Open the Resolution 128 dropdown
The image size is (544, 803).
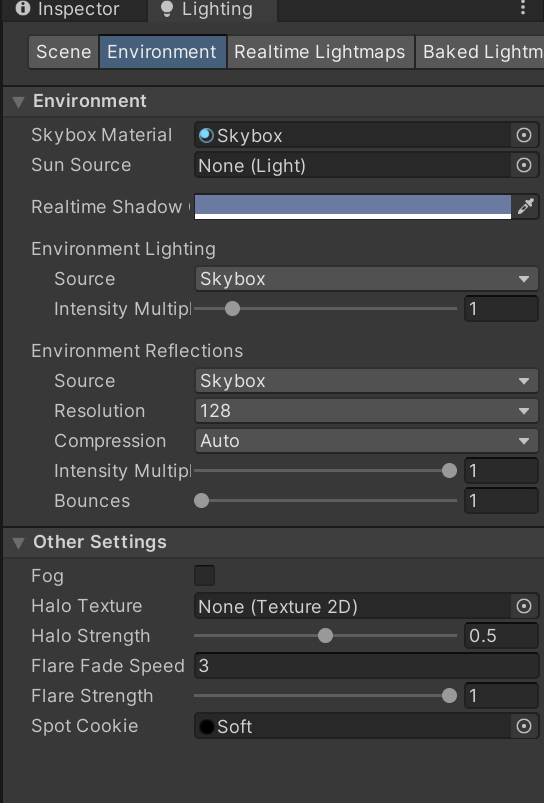(x=366, y=411)
